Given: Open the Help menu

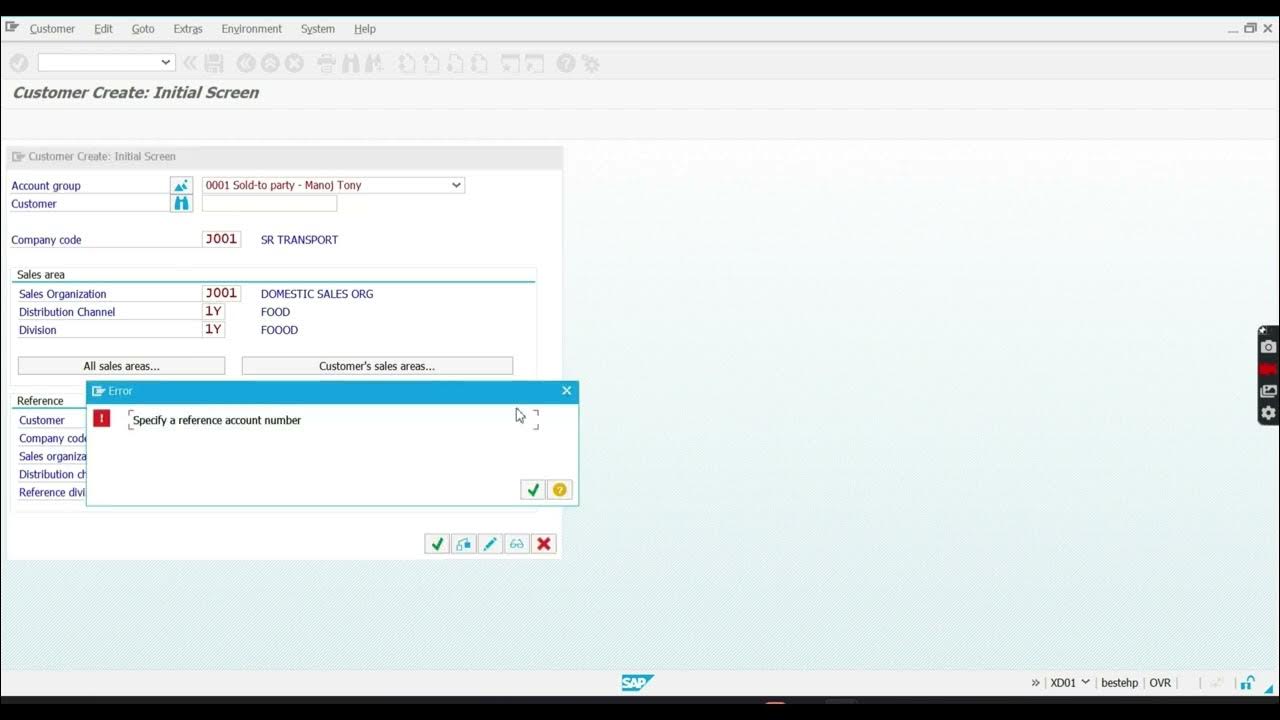Looking at the screenshot, I should point(365,29).
